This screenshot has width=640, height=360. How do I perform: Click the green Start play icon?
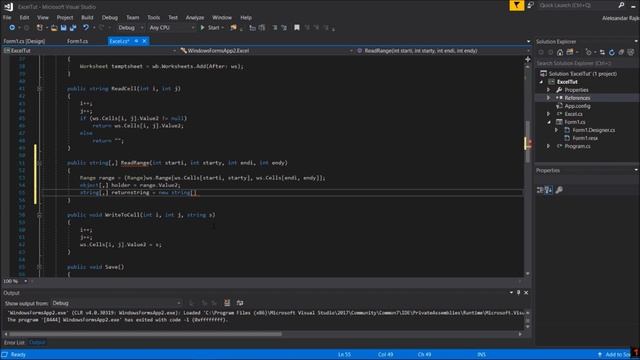[202, 28]
